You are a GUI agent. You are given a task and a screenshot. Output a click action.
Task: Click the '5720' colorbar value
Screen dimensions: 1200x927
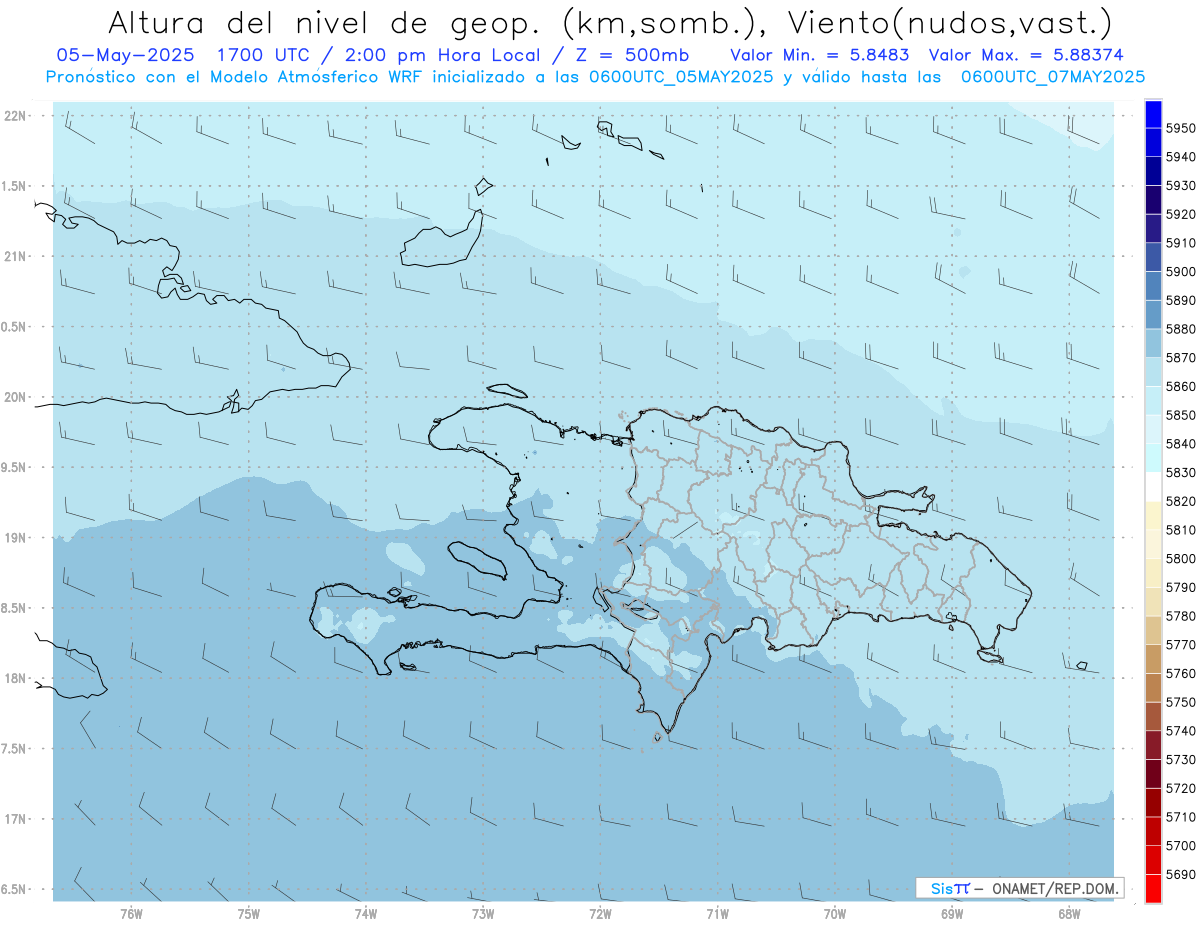point(1181,788)
